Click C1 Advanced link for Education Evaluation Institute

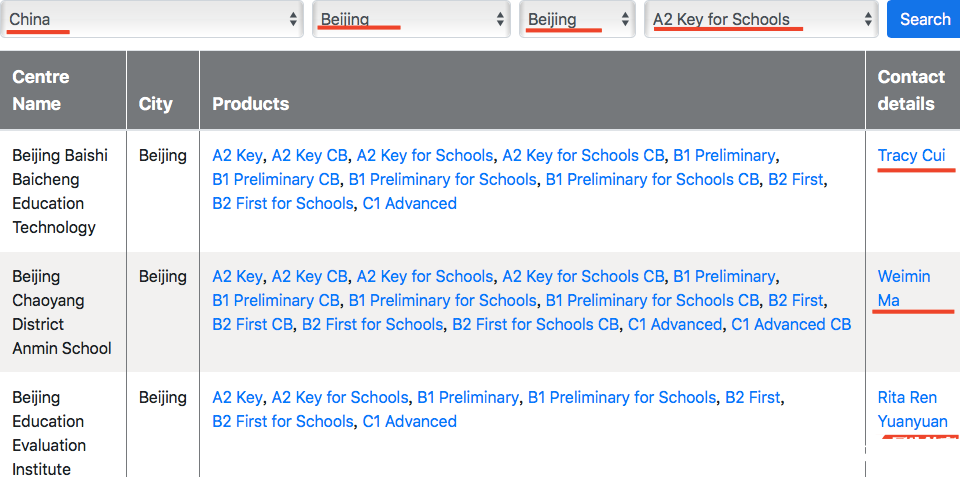[x=409, y=421]
